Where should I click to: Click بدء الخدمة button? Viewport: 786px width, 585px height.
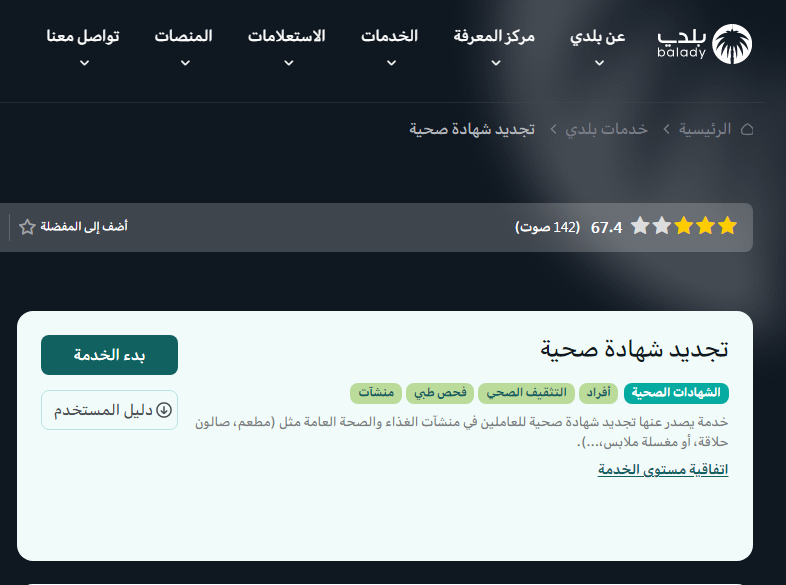[x=109, y=355]
